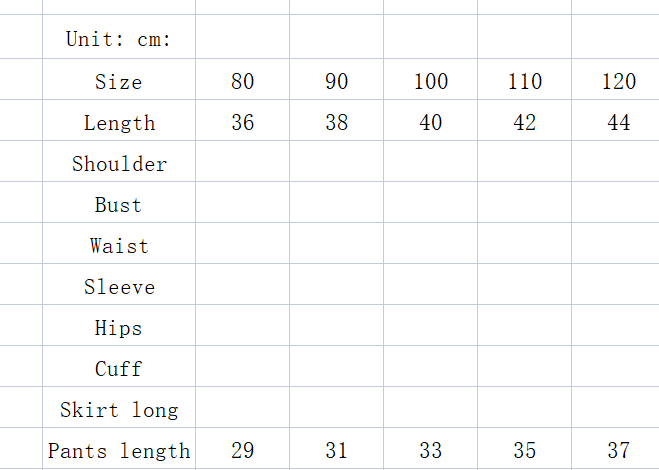Click the Shoulder label cell
The width and height of the screenshot is (659, 470).
click(118, 163)
